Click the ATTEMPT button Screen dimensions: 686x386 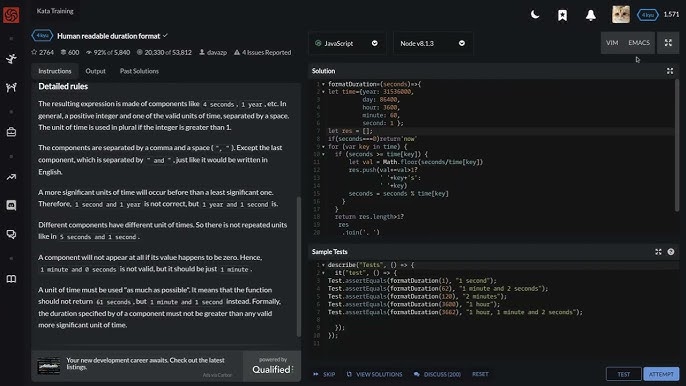coord(661,374)
